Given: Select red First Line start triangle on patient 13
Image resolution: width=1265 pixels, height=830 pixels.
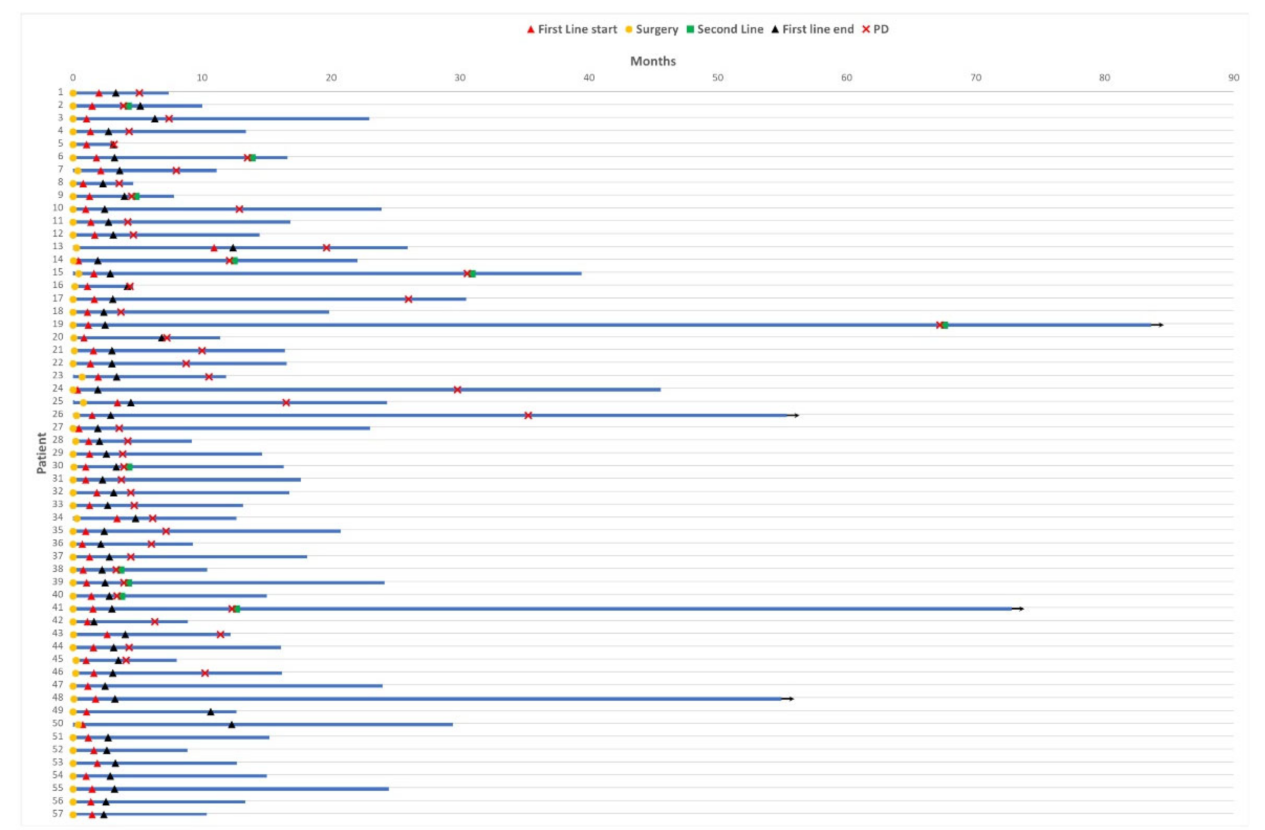Looking at the screenshot, I should pyautogui.click(x=214, y=247).
